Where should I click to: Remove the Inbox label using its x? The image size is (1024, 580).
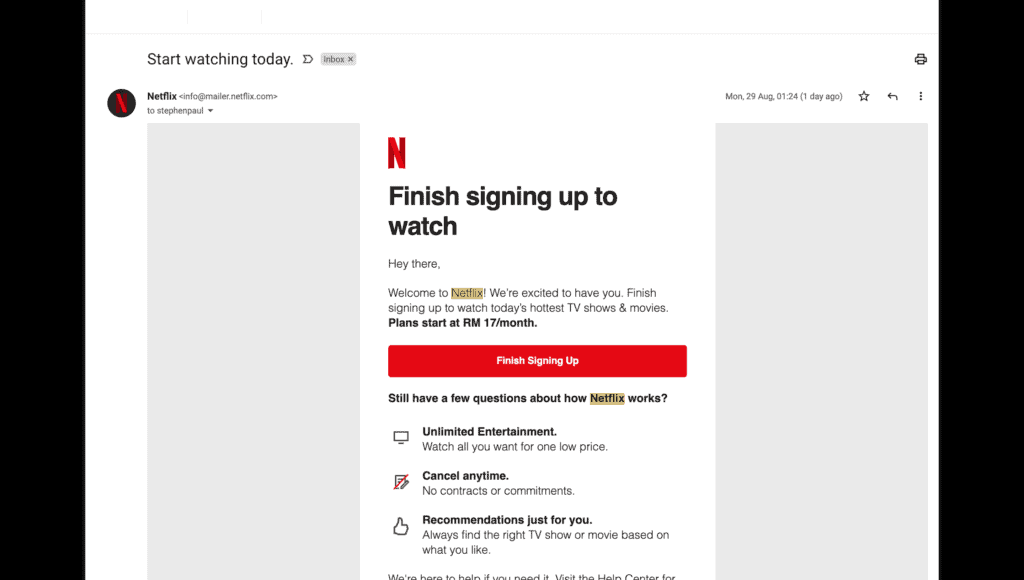(x=350, y=60)
